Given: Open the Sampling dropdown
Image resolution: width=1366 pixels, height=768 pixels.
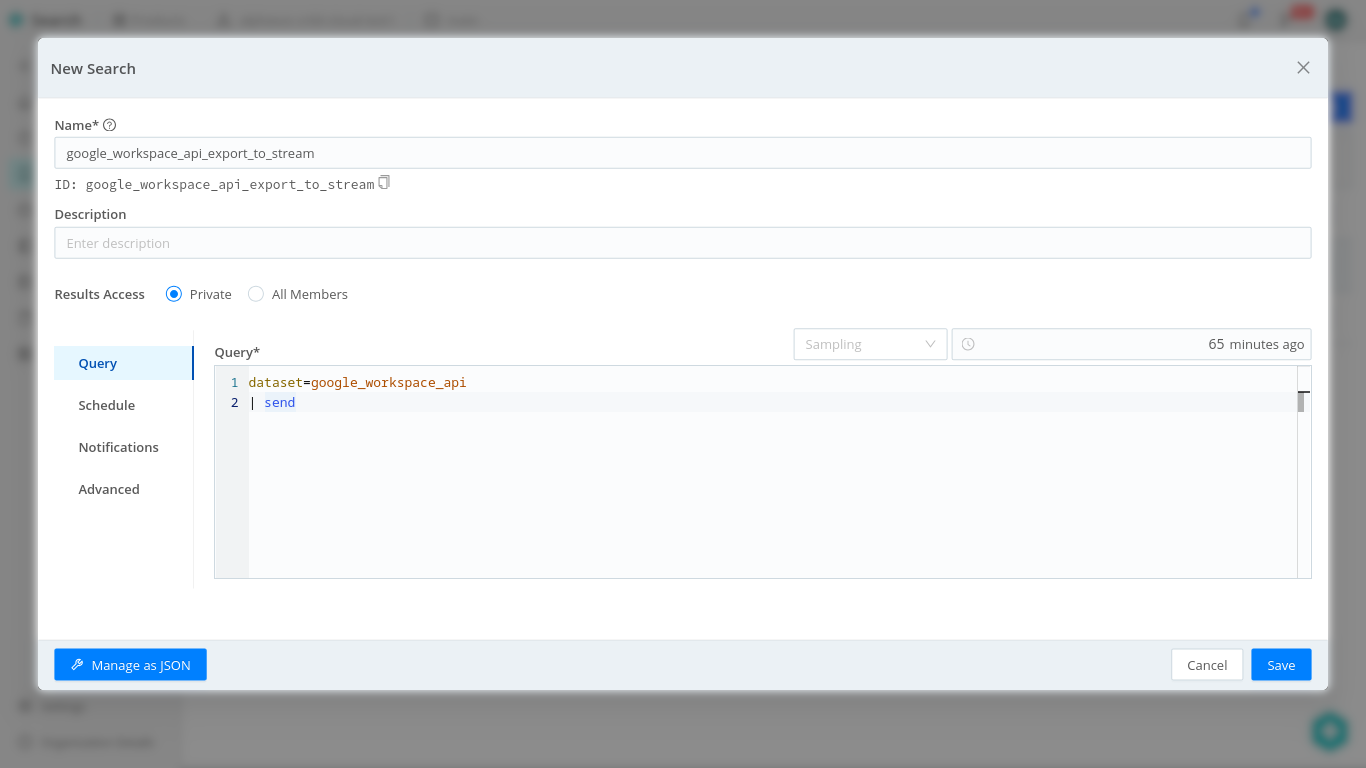Looking at the screenshot, I should 870,343.
